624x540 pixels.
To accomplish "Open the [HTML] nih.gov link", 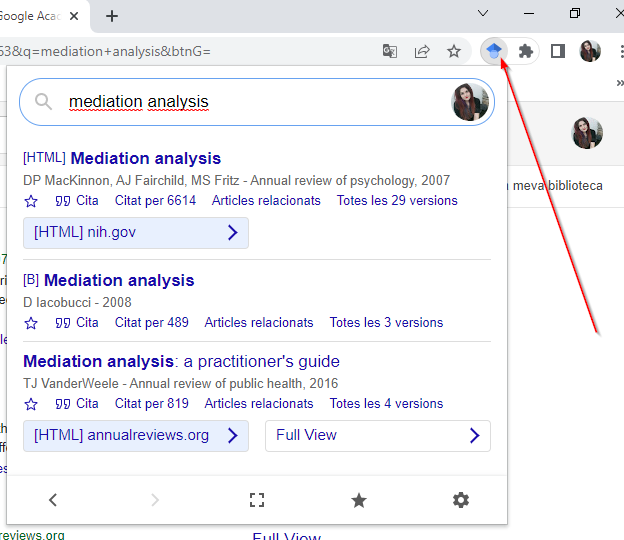I will [x=135, y=233].
